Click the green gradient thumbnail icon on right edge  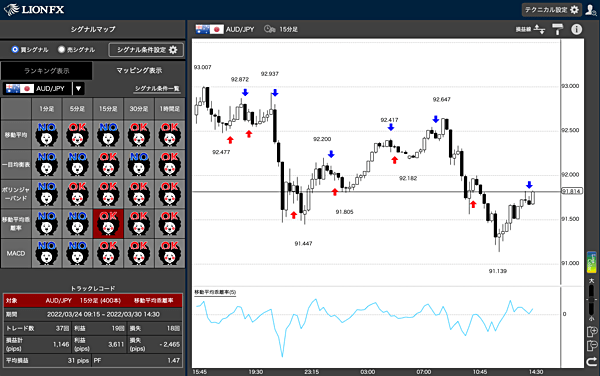tap(592, 262)
